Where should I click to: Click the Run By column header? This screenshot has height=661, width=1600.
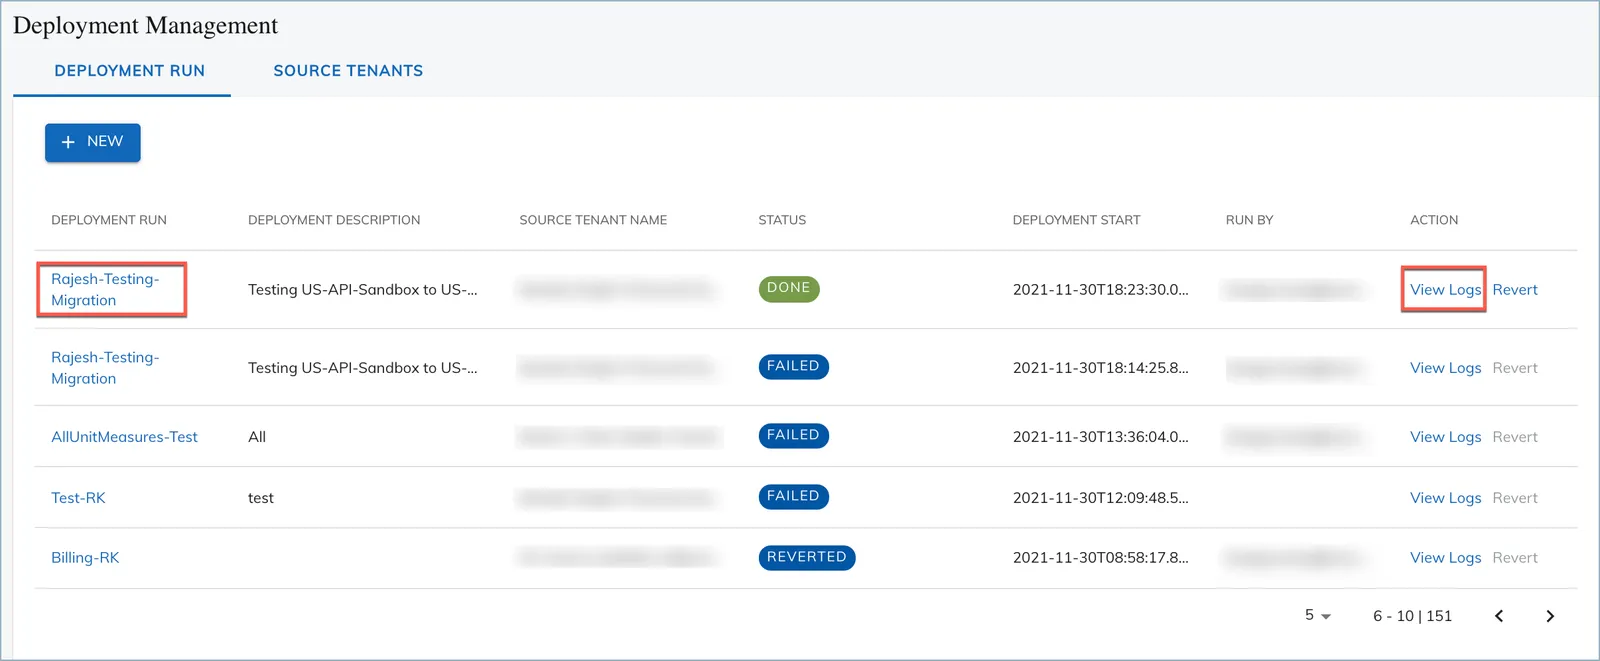(1249, 220)
